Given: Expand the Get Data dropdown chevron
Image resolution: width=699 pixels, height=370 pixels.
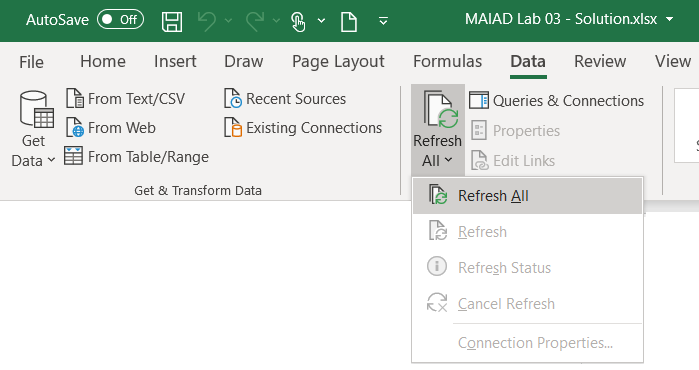Looking at the screenshot, I should coord(51,160).
